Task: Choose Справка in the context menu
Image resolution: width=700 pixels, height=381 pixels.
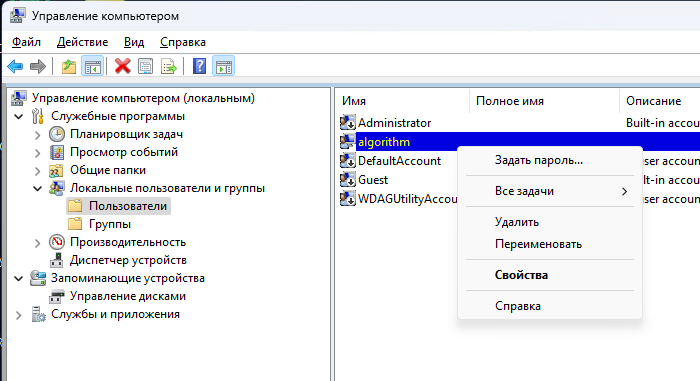Action: (550, 306)
